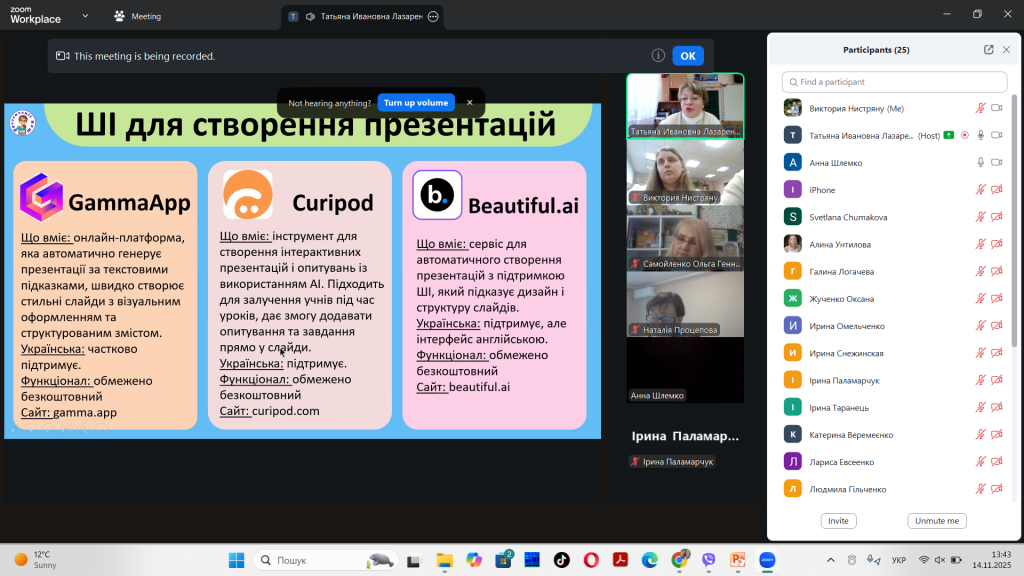Switch to the Meeting tab
Screen dimensions: 1024x576
tap(138, 17)
